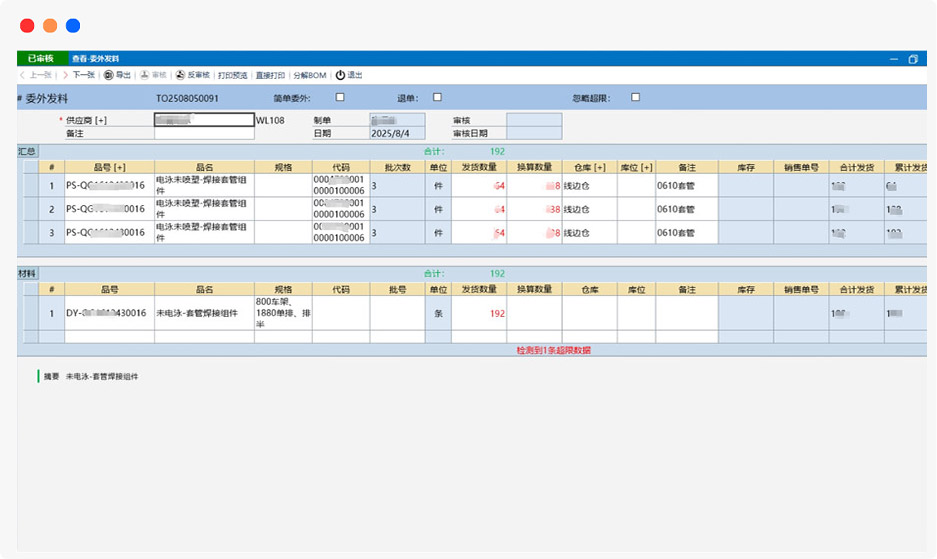Screen dimensions: 937x559
Task: Toggle the 忽略超限 checkbox
Action: point(636,98)
